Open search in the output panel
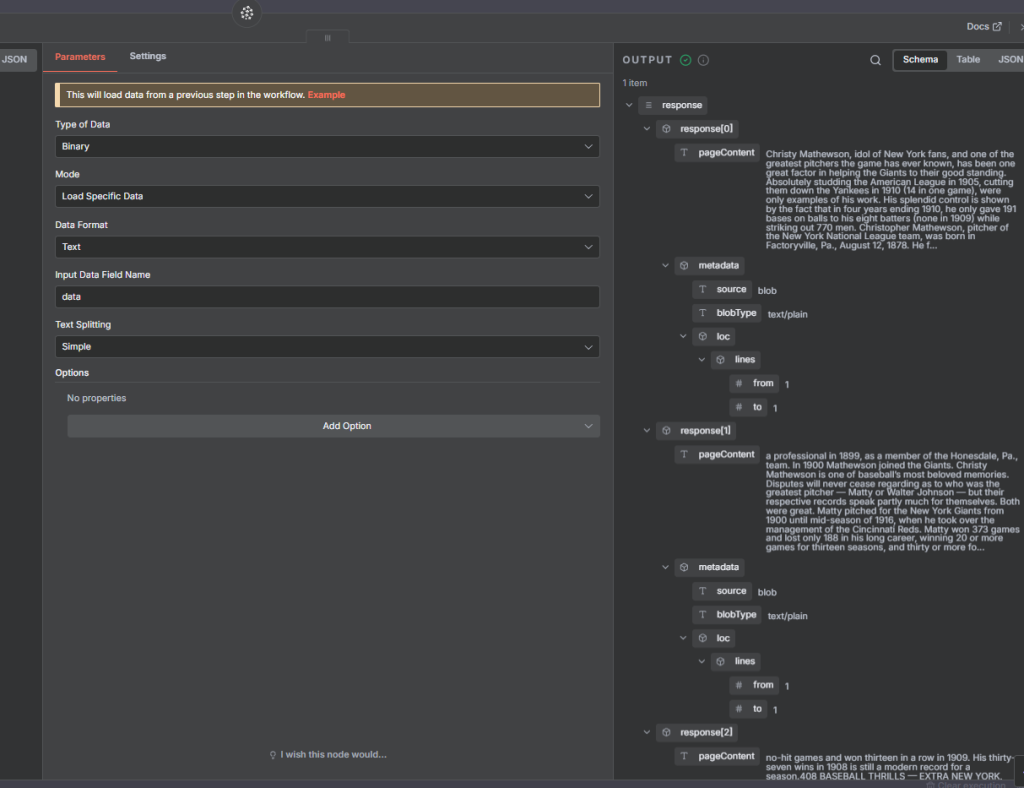Screen dimensions: 1024x788 tap(876, 60)
